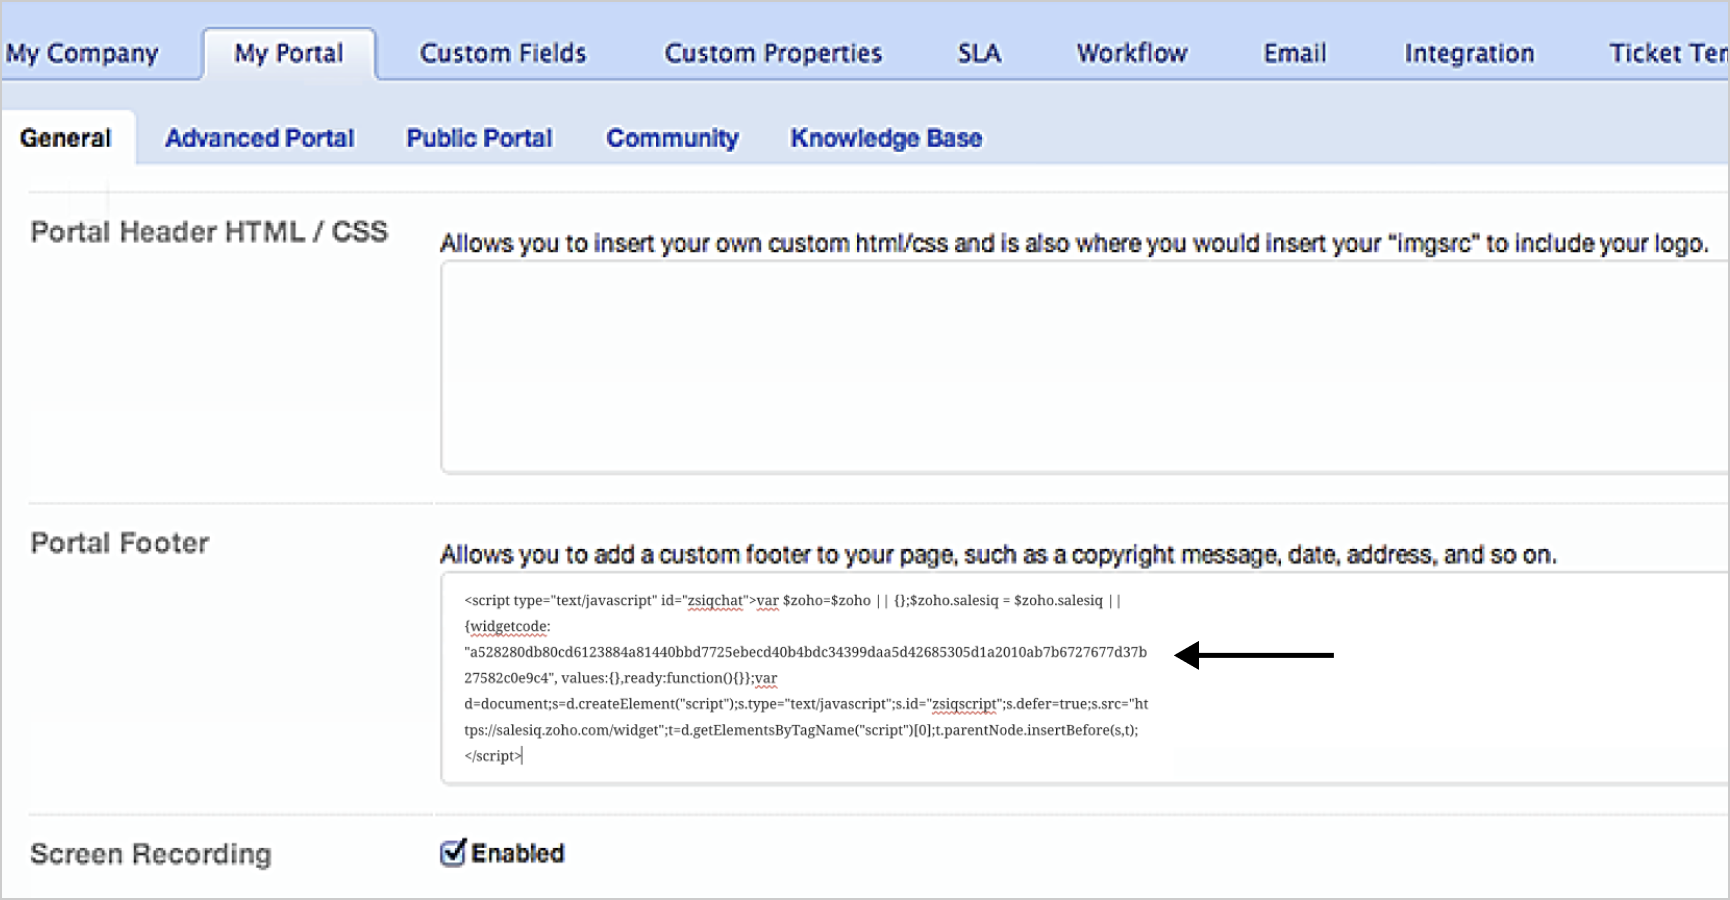Select the My Portal tab
The height and width of the screenshot is (900, 1730).
tap(289, 53)
